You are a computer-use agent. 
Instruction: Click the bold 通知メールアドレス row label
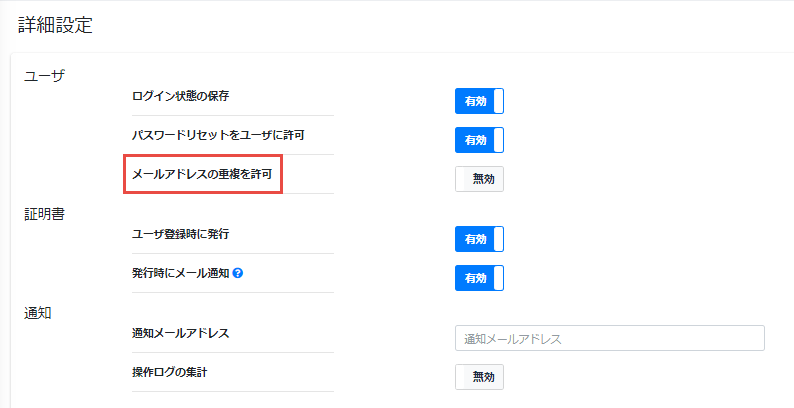click(x=180, y=332)
